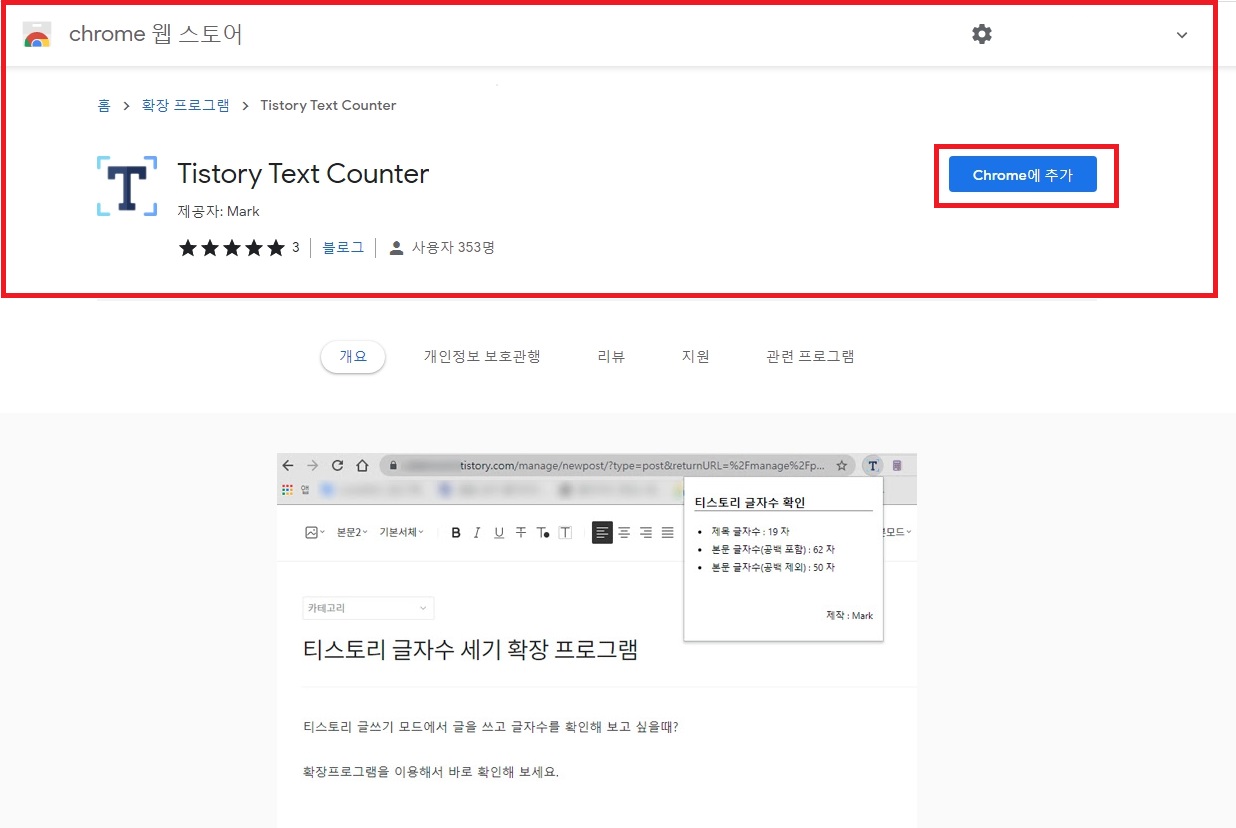Click back arrow in preview screenshot browser
This screenshot has height=828, width=1236.
[x=288, y=465]
